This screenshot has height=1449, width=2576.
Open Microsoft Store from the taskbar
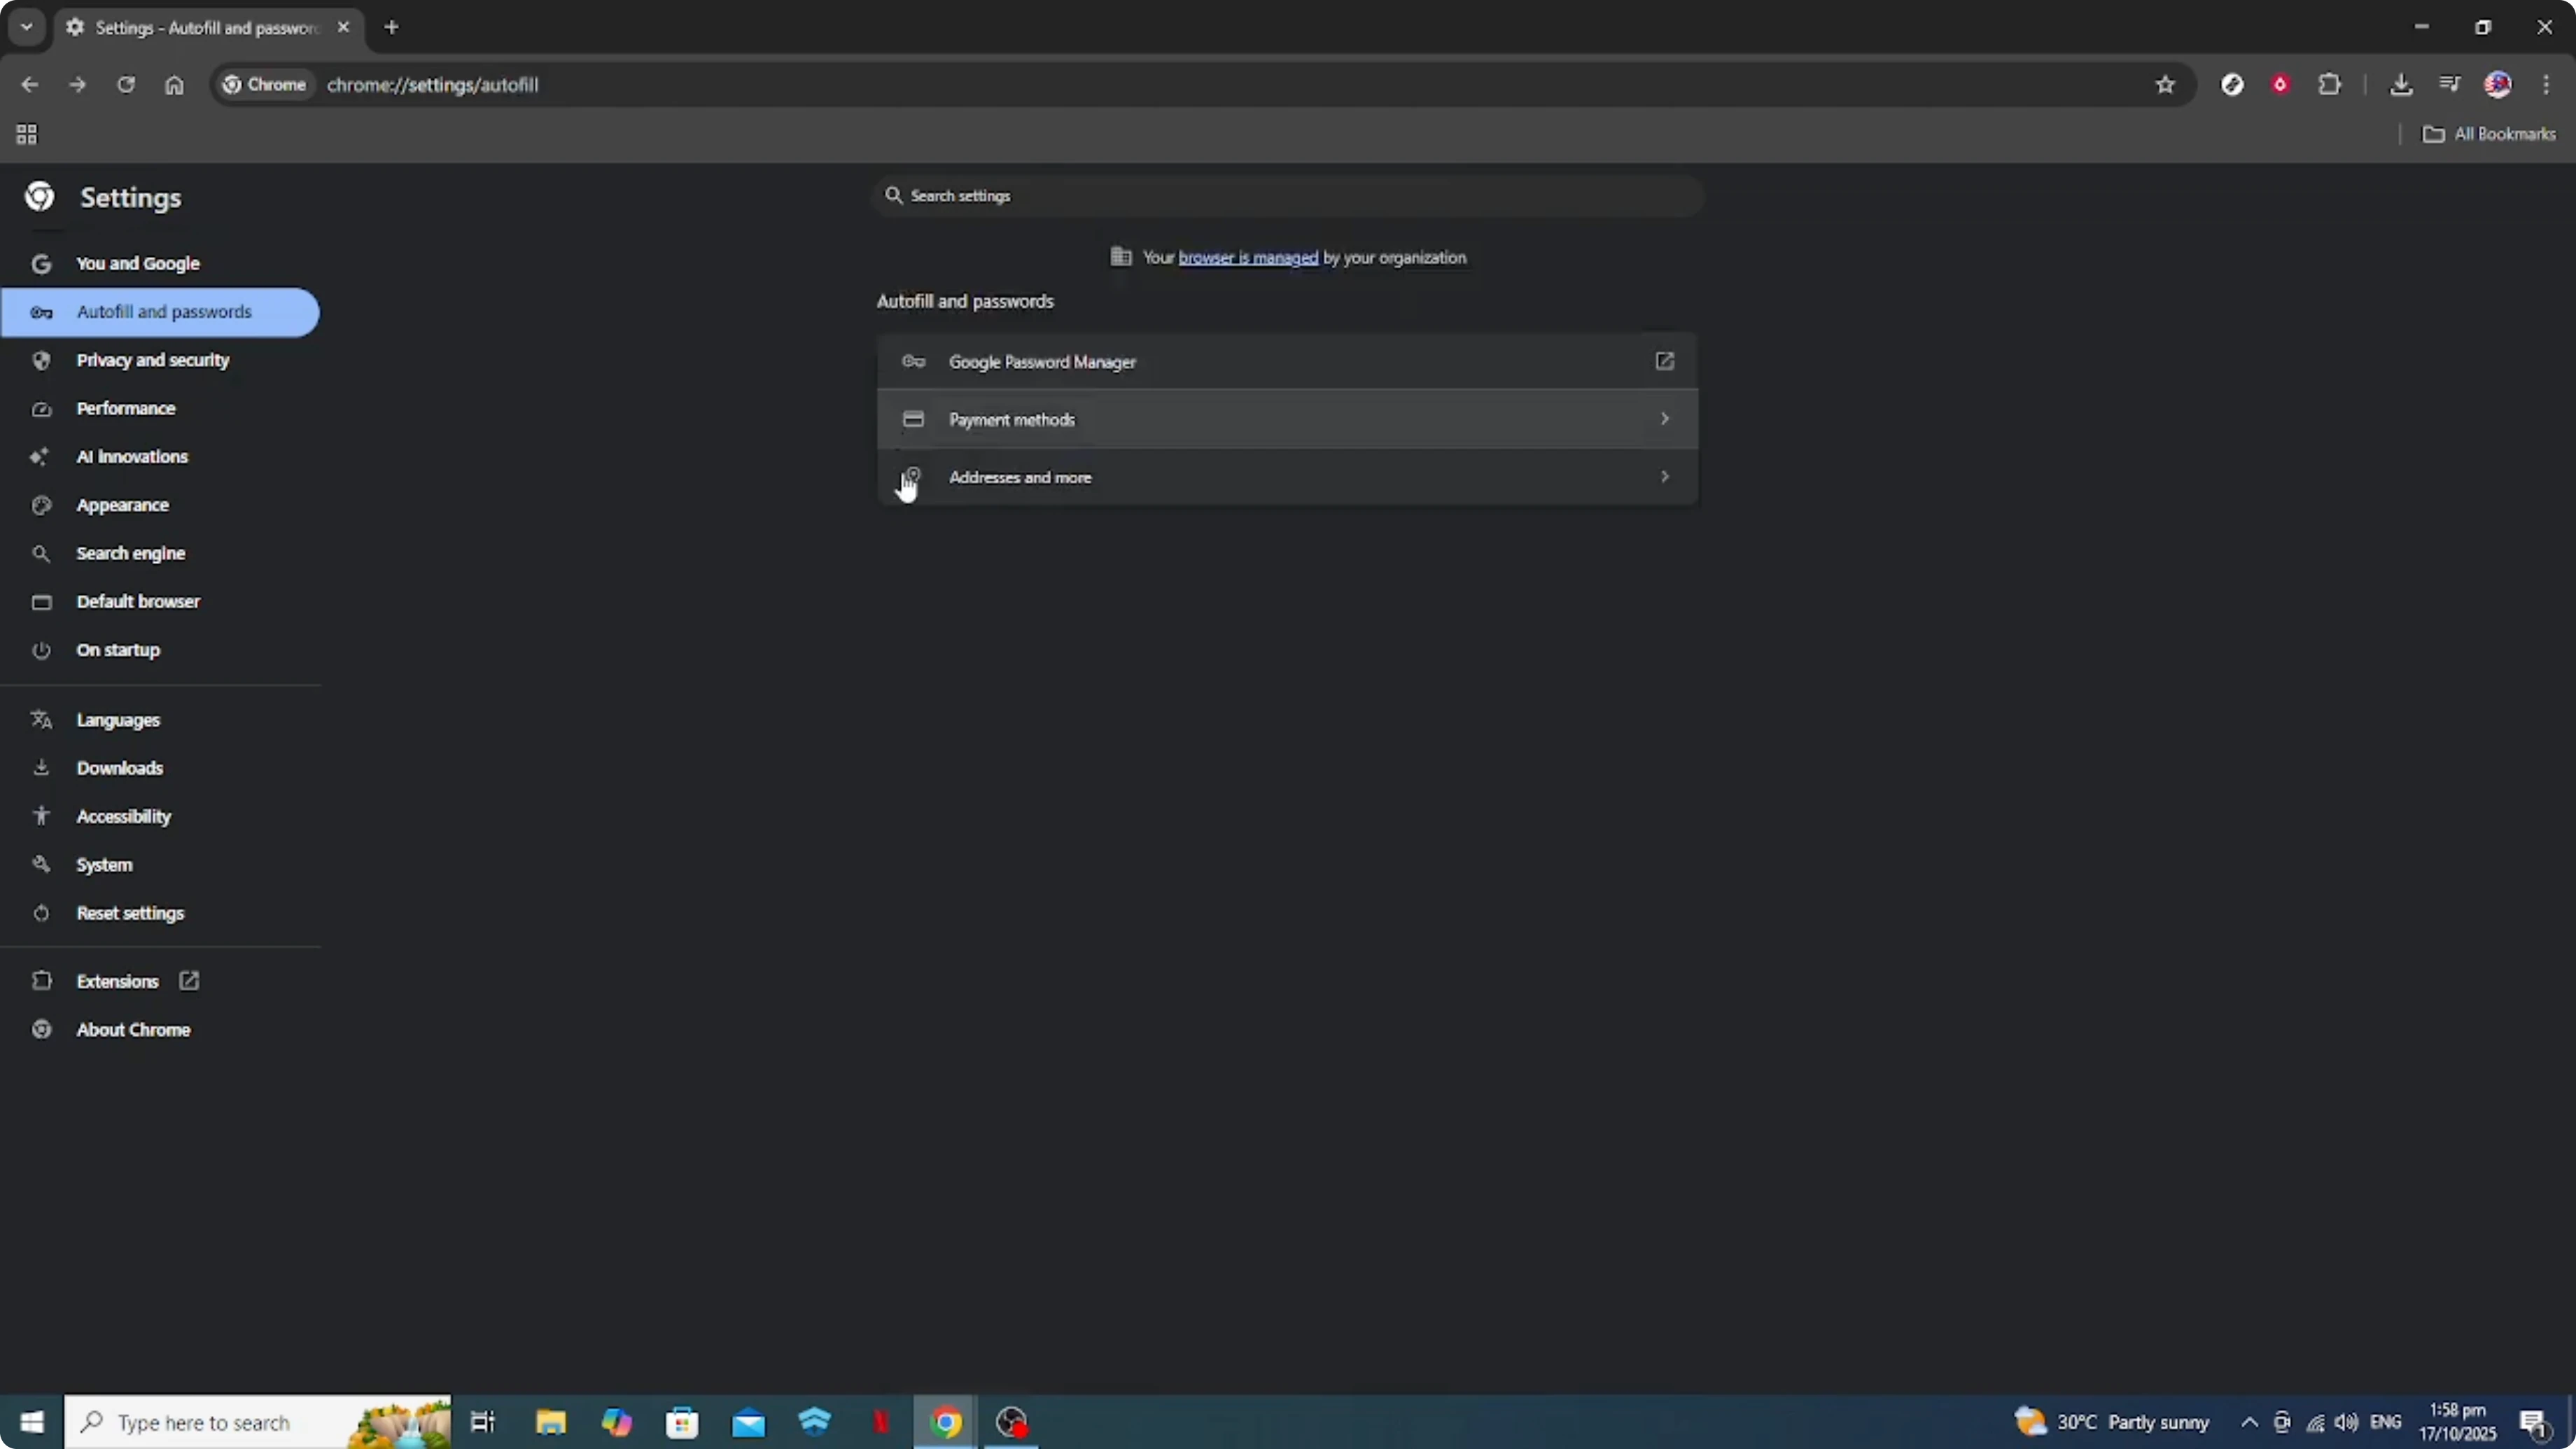682,1422
